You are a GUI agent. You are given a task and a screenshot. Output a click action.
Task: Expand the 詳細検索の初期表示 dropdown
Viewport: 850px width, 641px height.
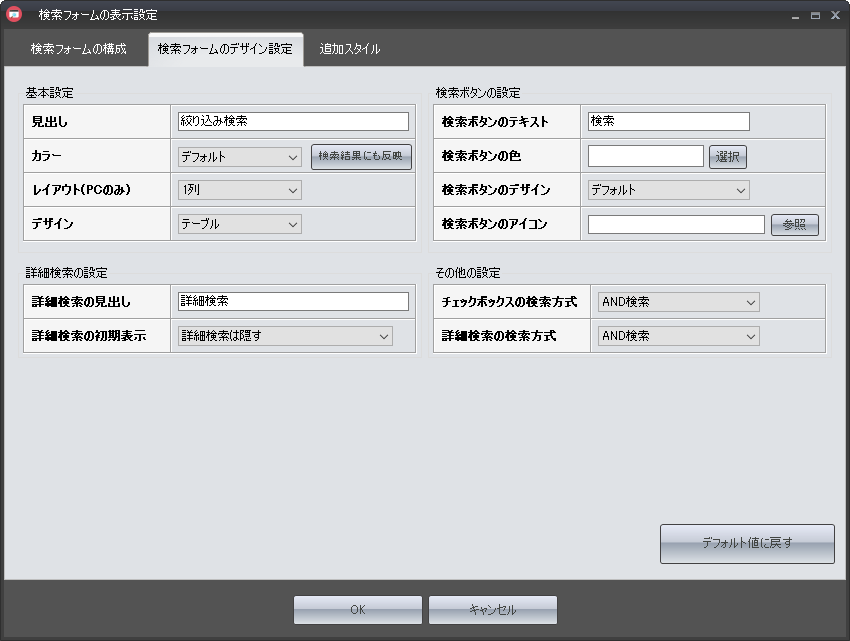(x=285, y=336)
